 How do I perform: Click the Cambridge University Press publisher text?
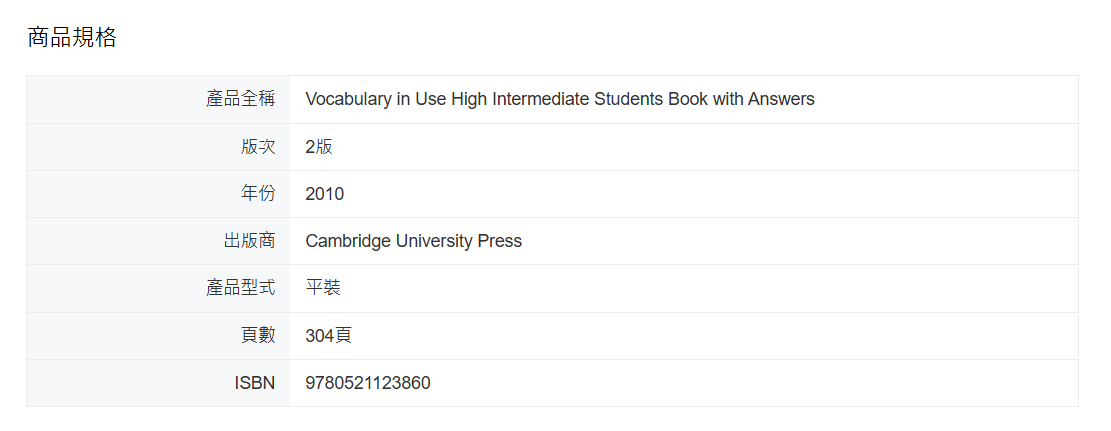(414, 241)
